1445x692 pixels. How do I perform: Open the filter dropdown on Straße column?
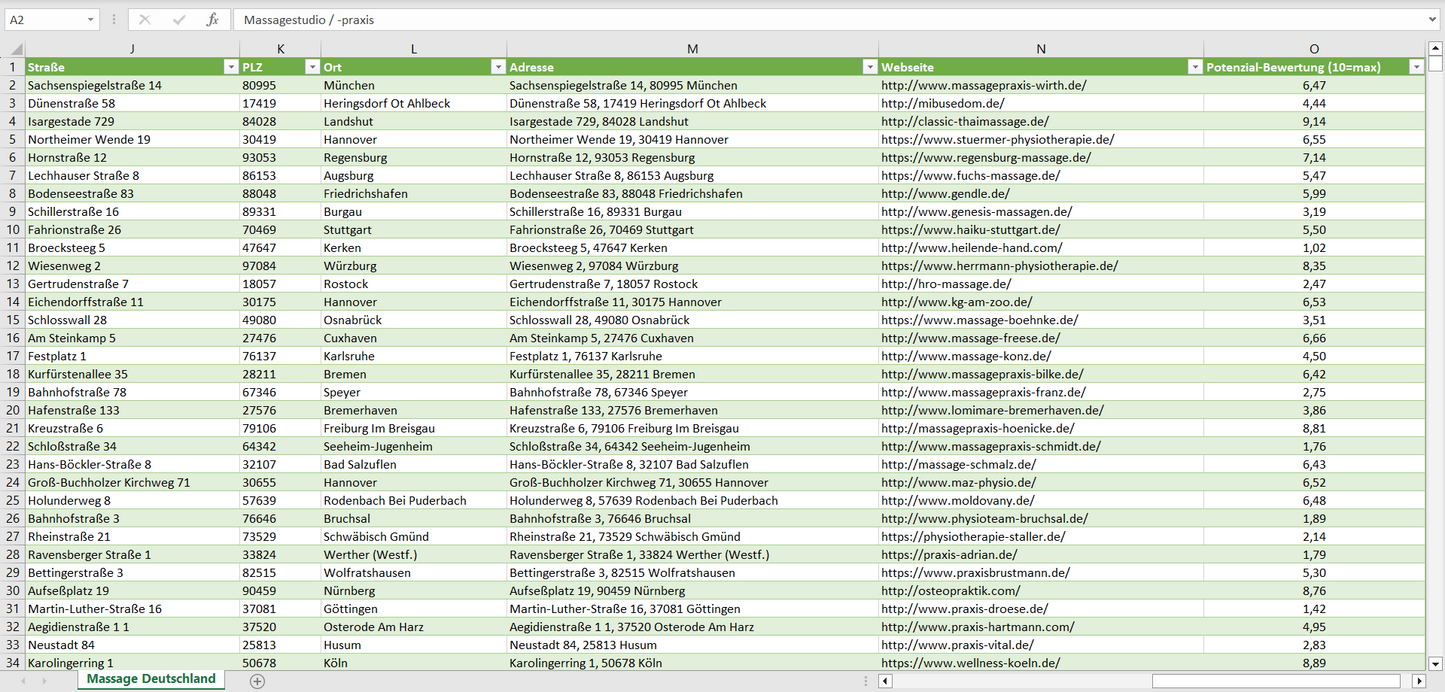tap(230, 65)
